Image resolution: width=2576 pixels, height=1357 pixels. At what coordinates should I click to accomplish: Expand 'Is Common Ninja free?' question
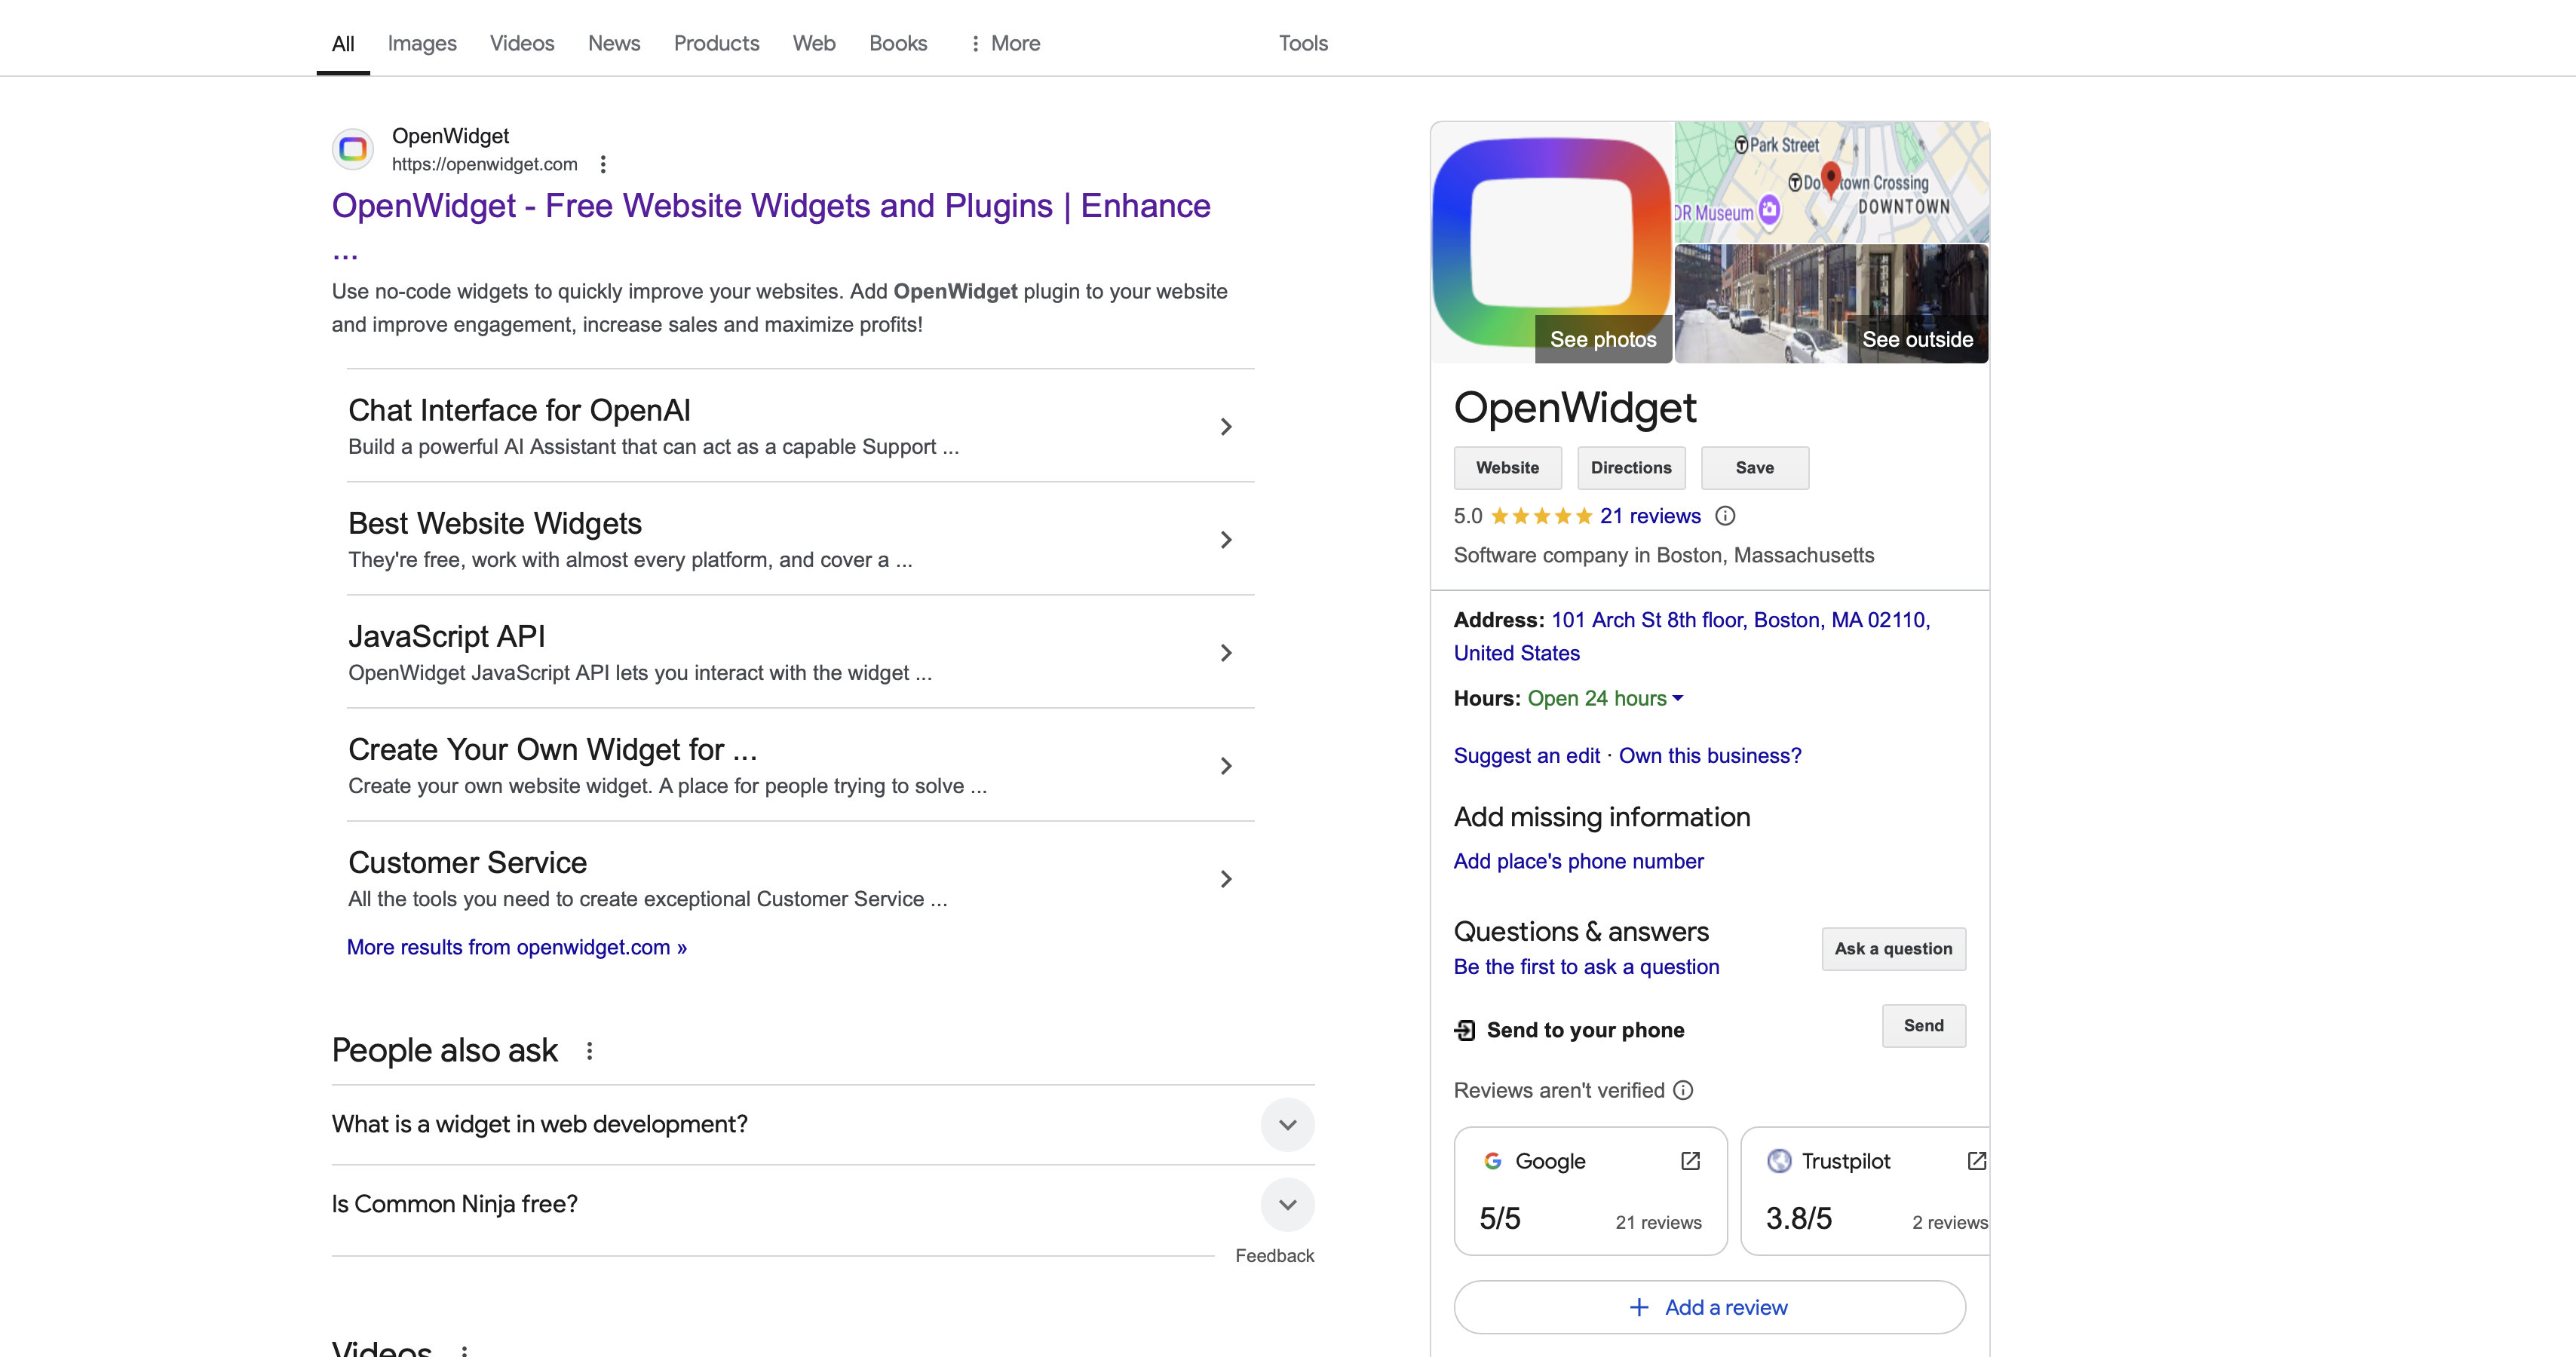tap(1288, 1204)
